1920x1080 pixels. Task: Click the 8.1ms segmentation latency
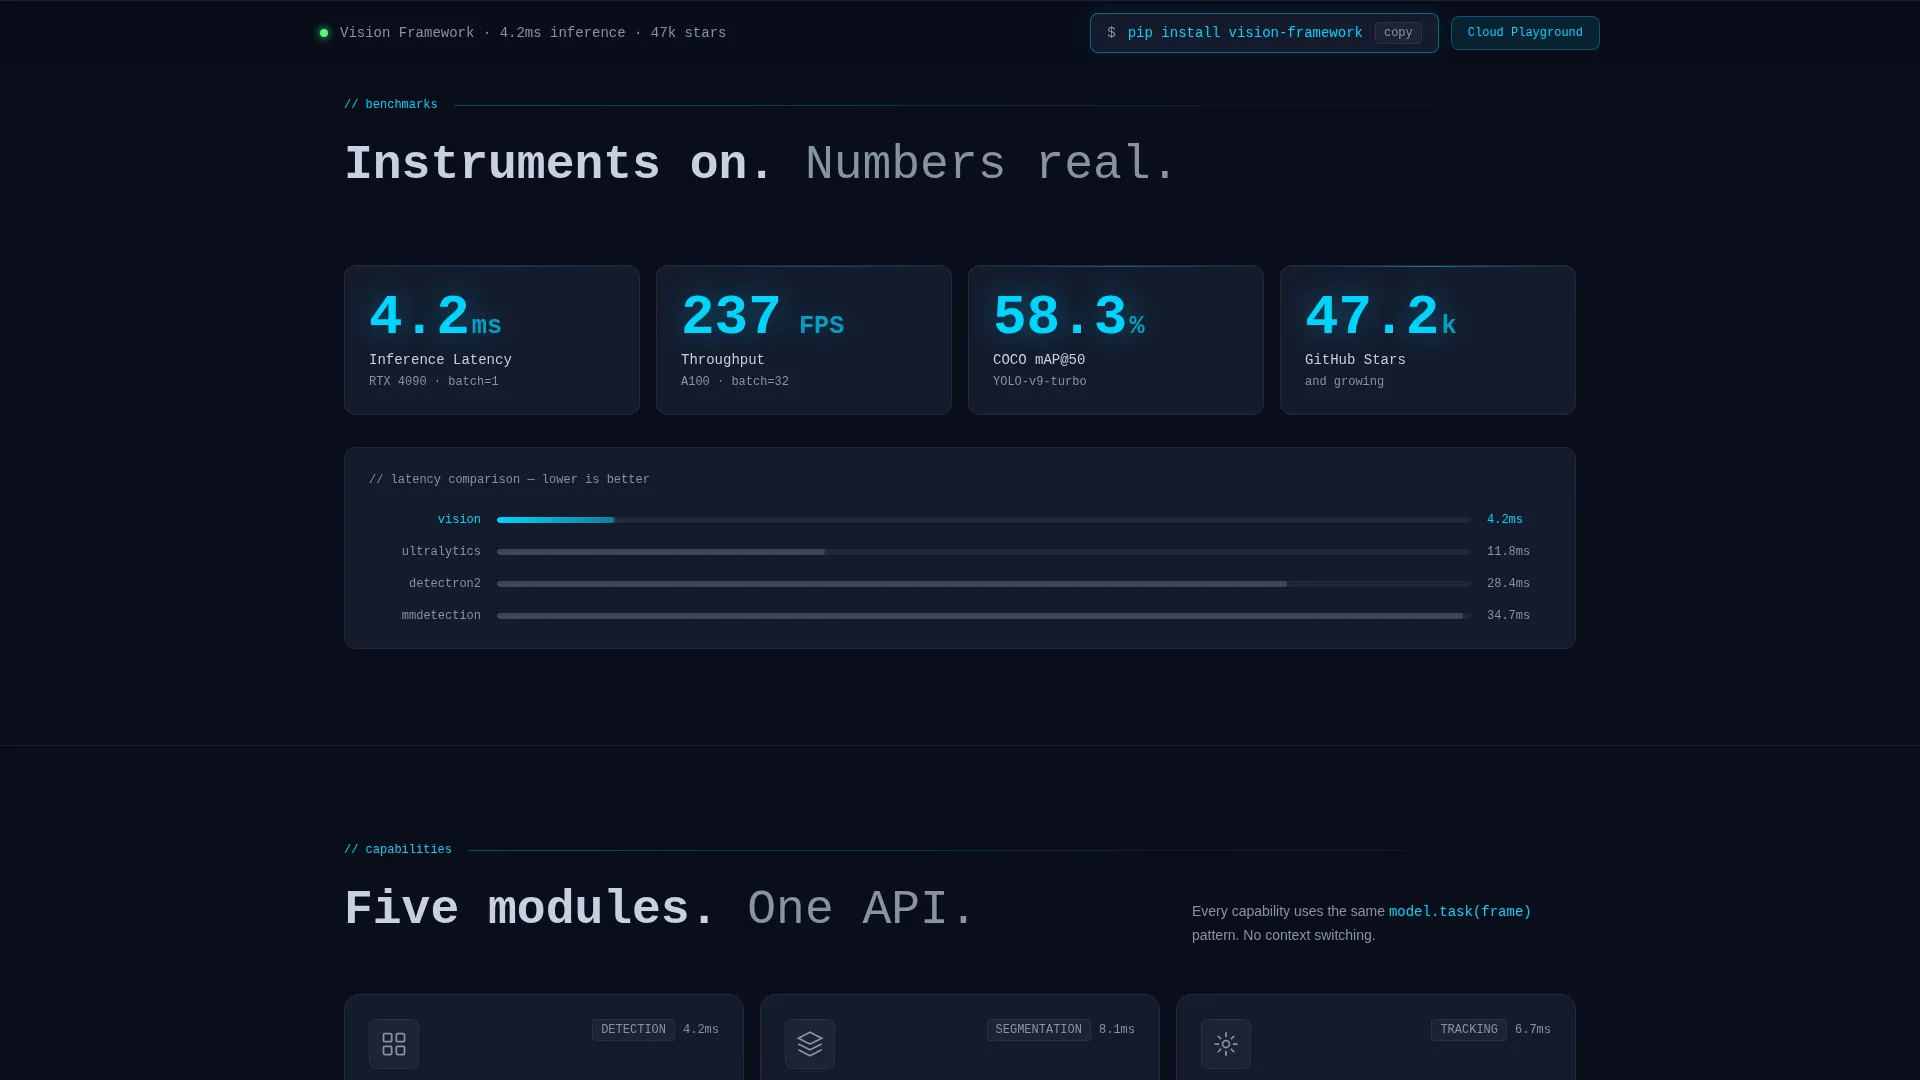pyautogui.click(x=1117, y=1030)
